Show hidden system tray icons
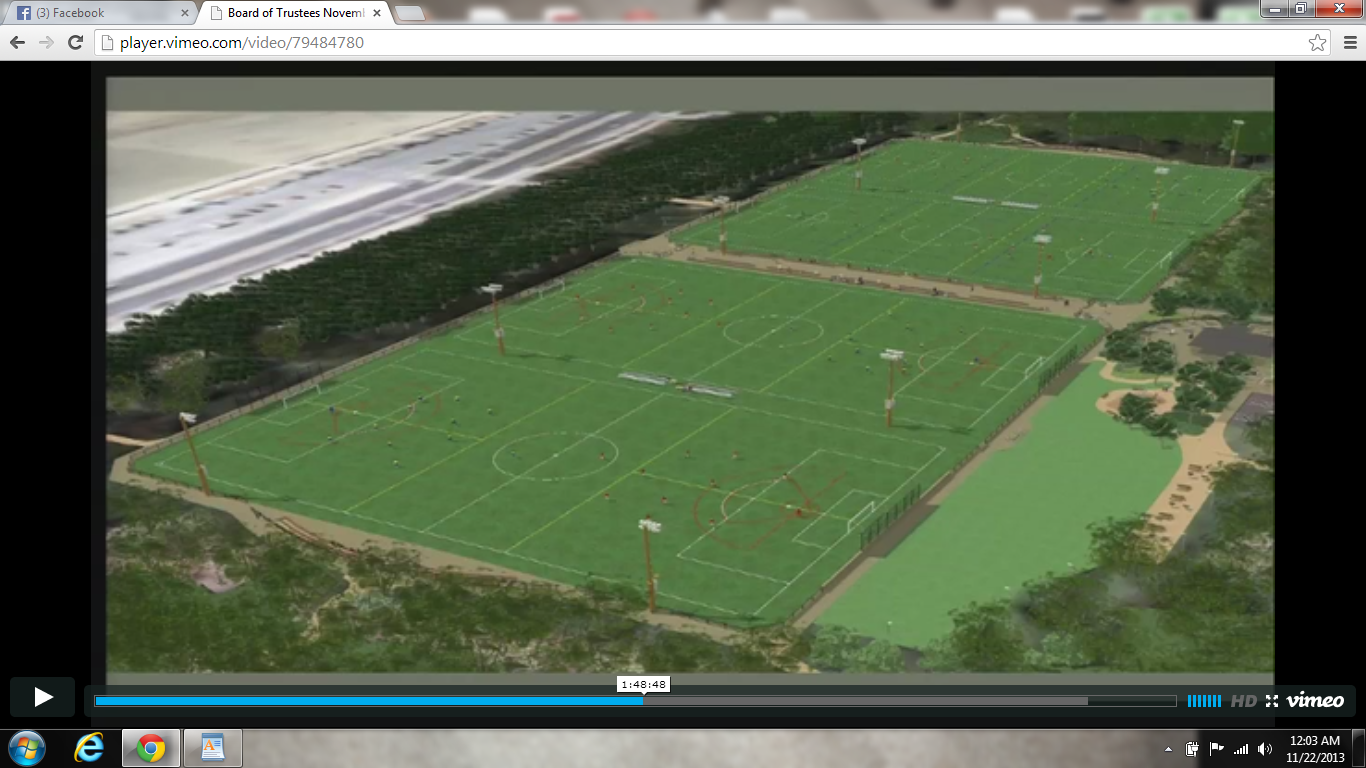 click(x=1168, y=749)
